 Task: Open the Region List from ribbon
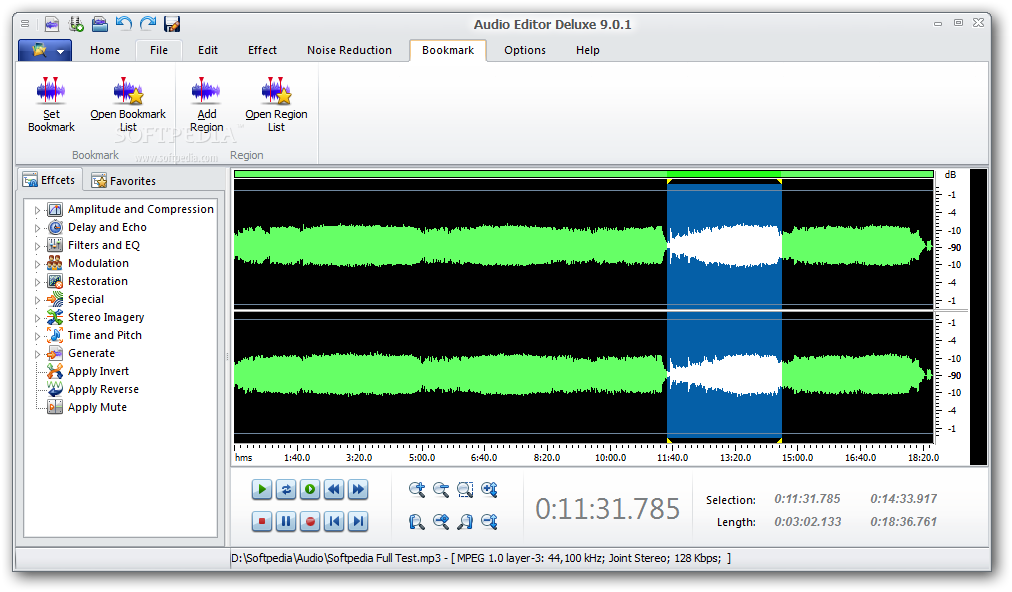pyautogui.click(x=276, y=105)
